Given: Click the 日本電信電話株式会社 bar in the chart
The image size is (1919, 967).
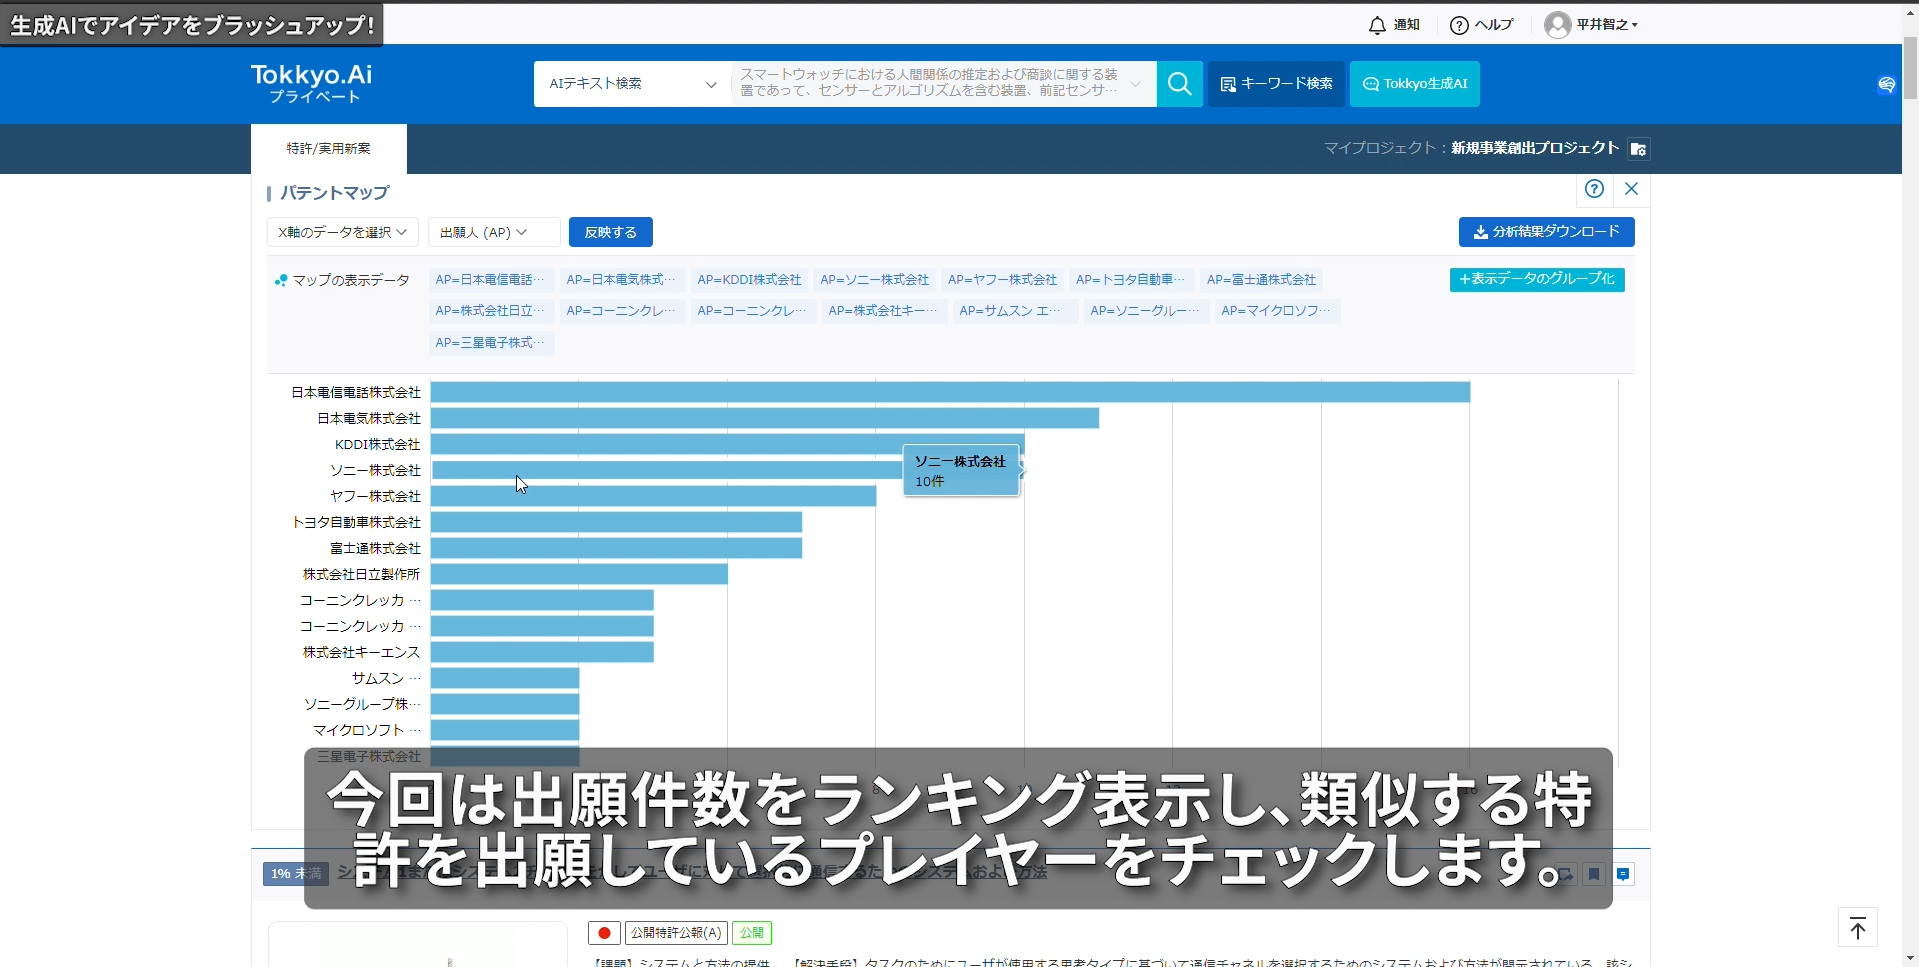Looking at the screenshot, I should (x=950, y=392).
